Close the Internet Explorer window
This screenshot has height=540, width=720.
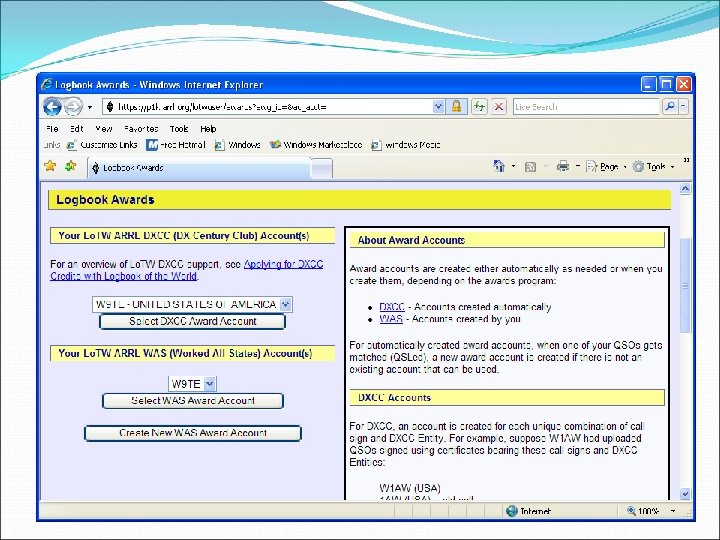coord(683,84)
